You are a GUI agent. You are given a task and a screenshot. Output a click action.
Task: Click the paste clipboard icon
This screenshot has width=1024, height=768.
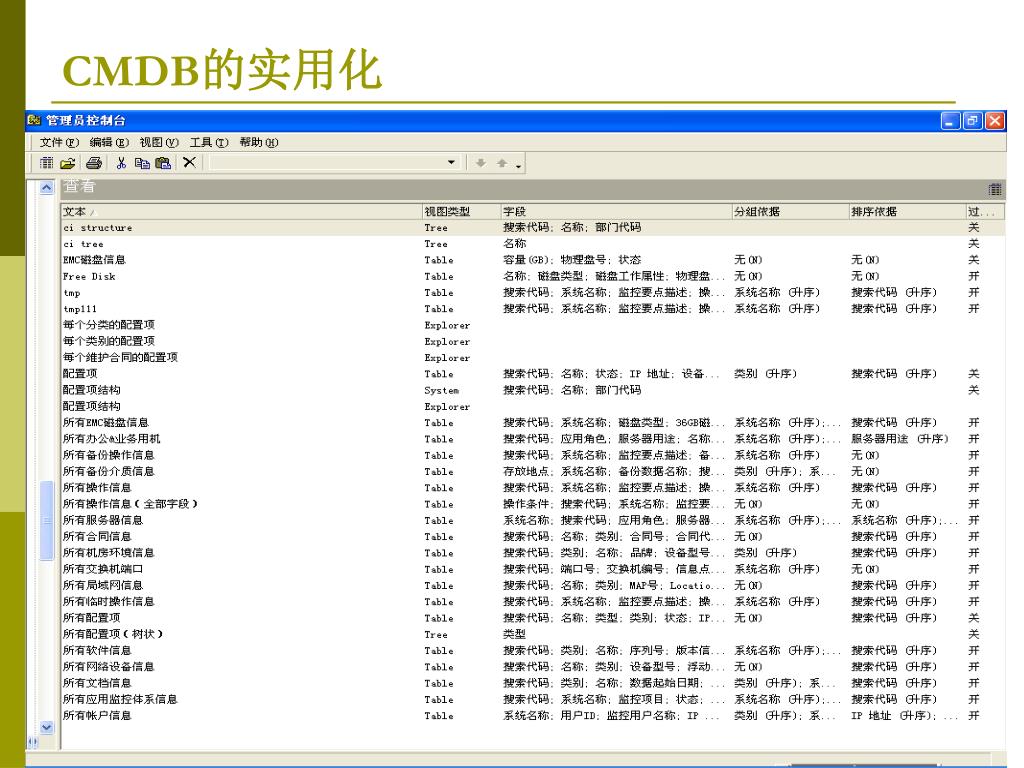(x=163, y=163)
